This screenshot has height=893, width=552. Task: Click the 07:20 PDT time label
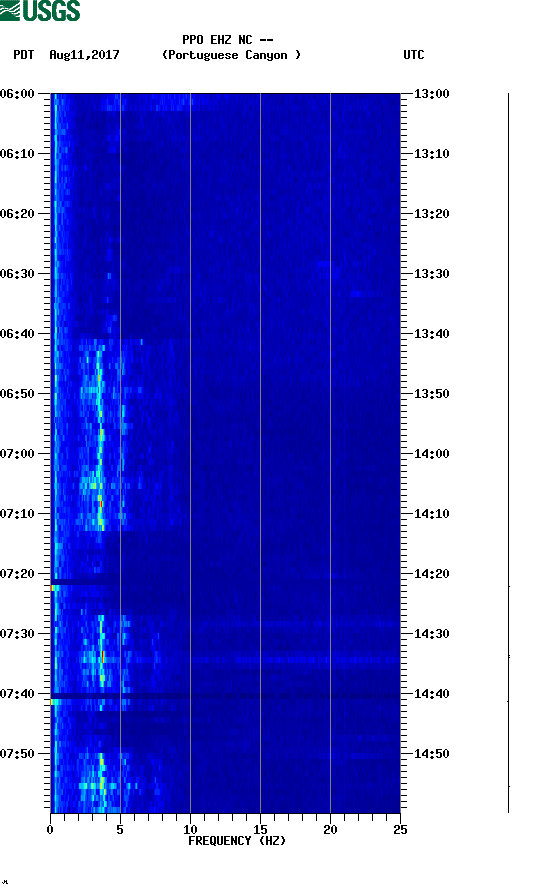coord(18,574)
